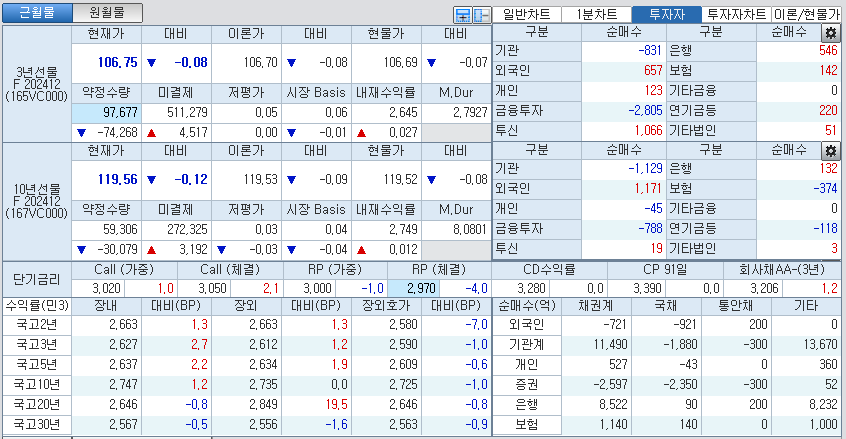Select the 국고30년 row label
Viewport: 846px width, 439px height.
coord(37,424)
